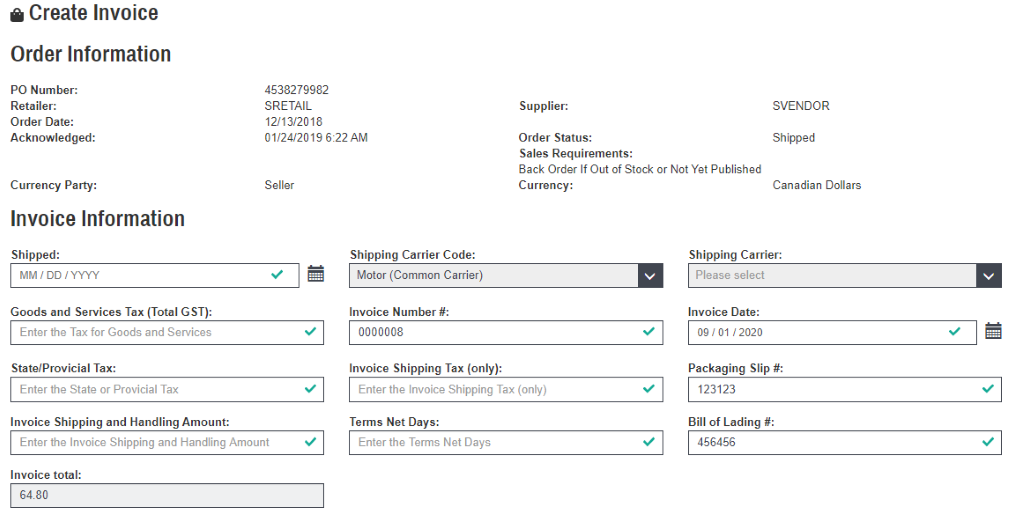
Task: Click the green checkmark in Packaging Slip field
Action: click(x=988, y=388)
